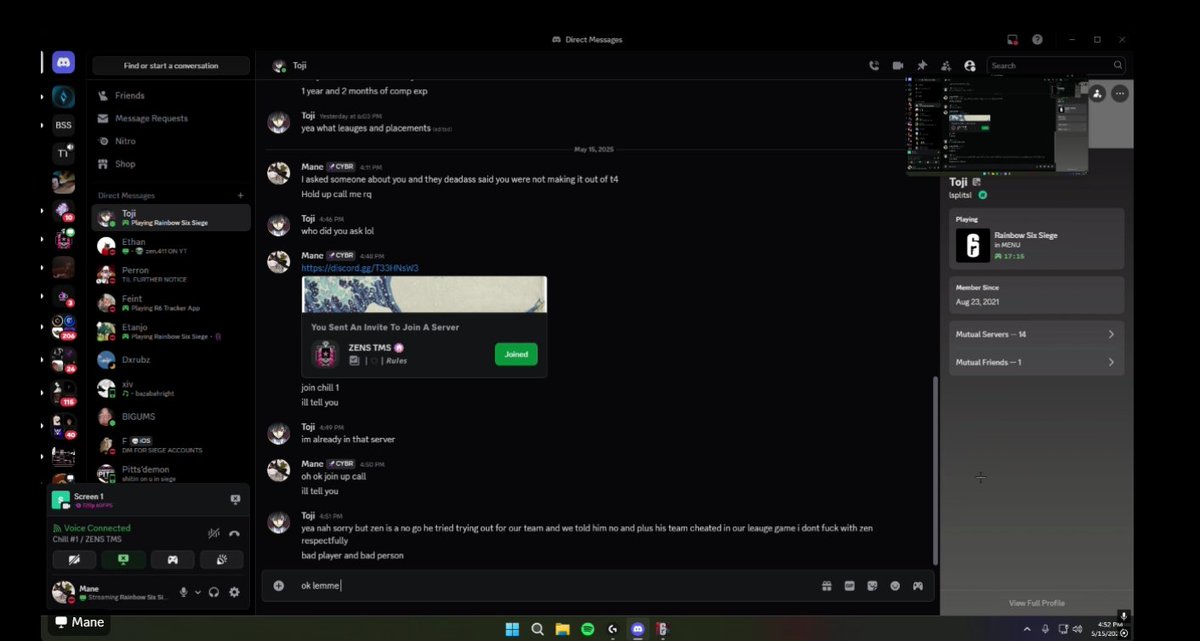Click Mane's user avatar in bottom panel
Viewport: 1200px width, 641px height.
click(64, 592)
